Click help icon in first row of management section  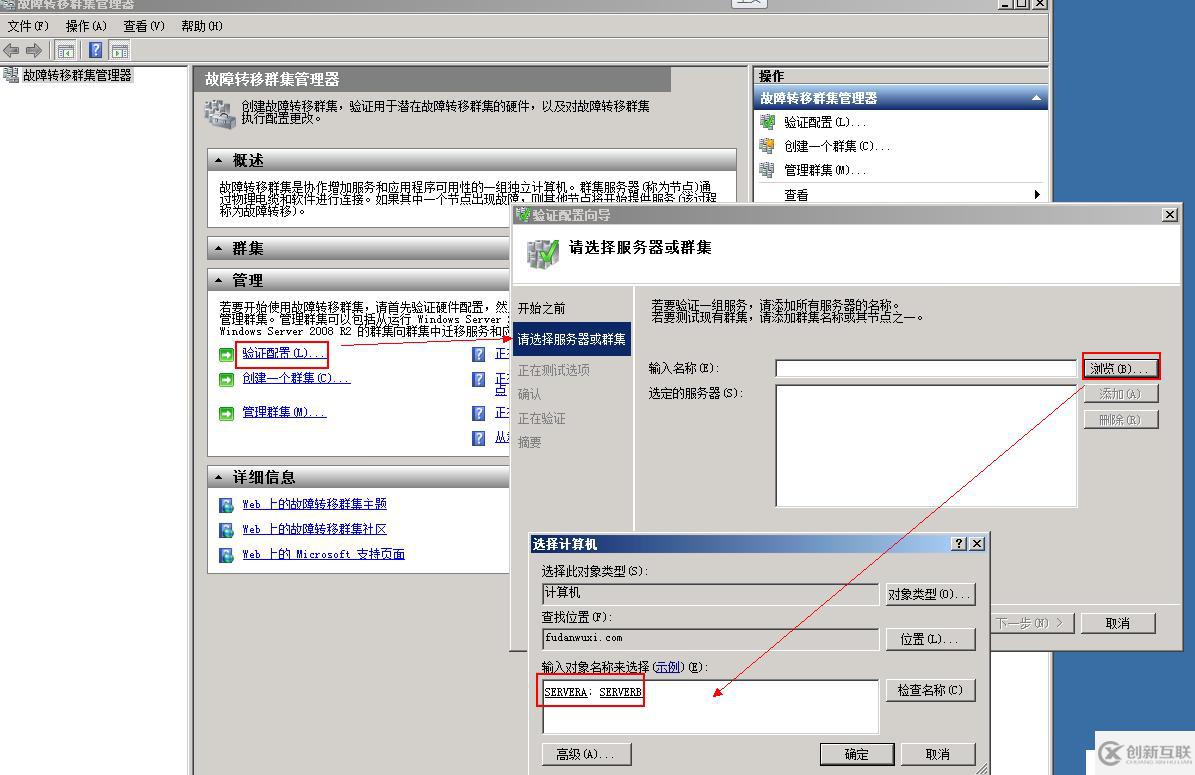pos(479,354)
